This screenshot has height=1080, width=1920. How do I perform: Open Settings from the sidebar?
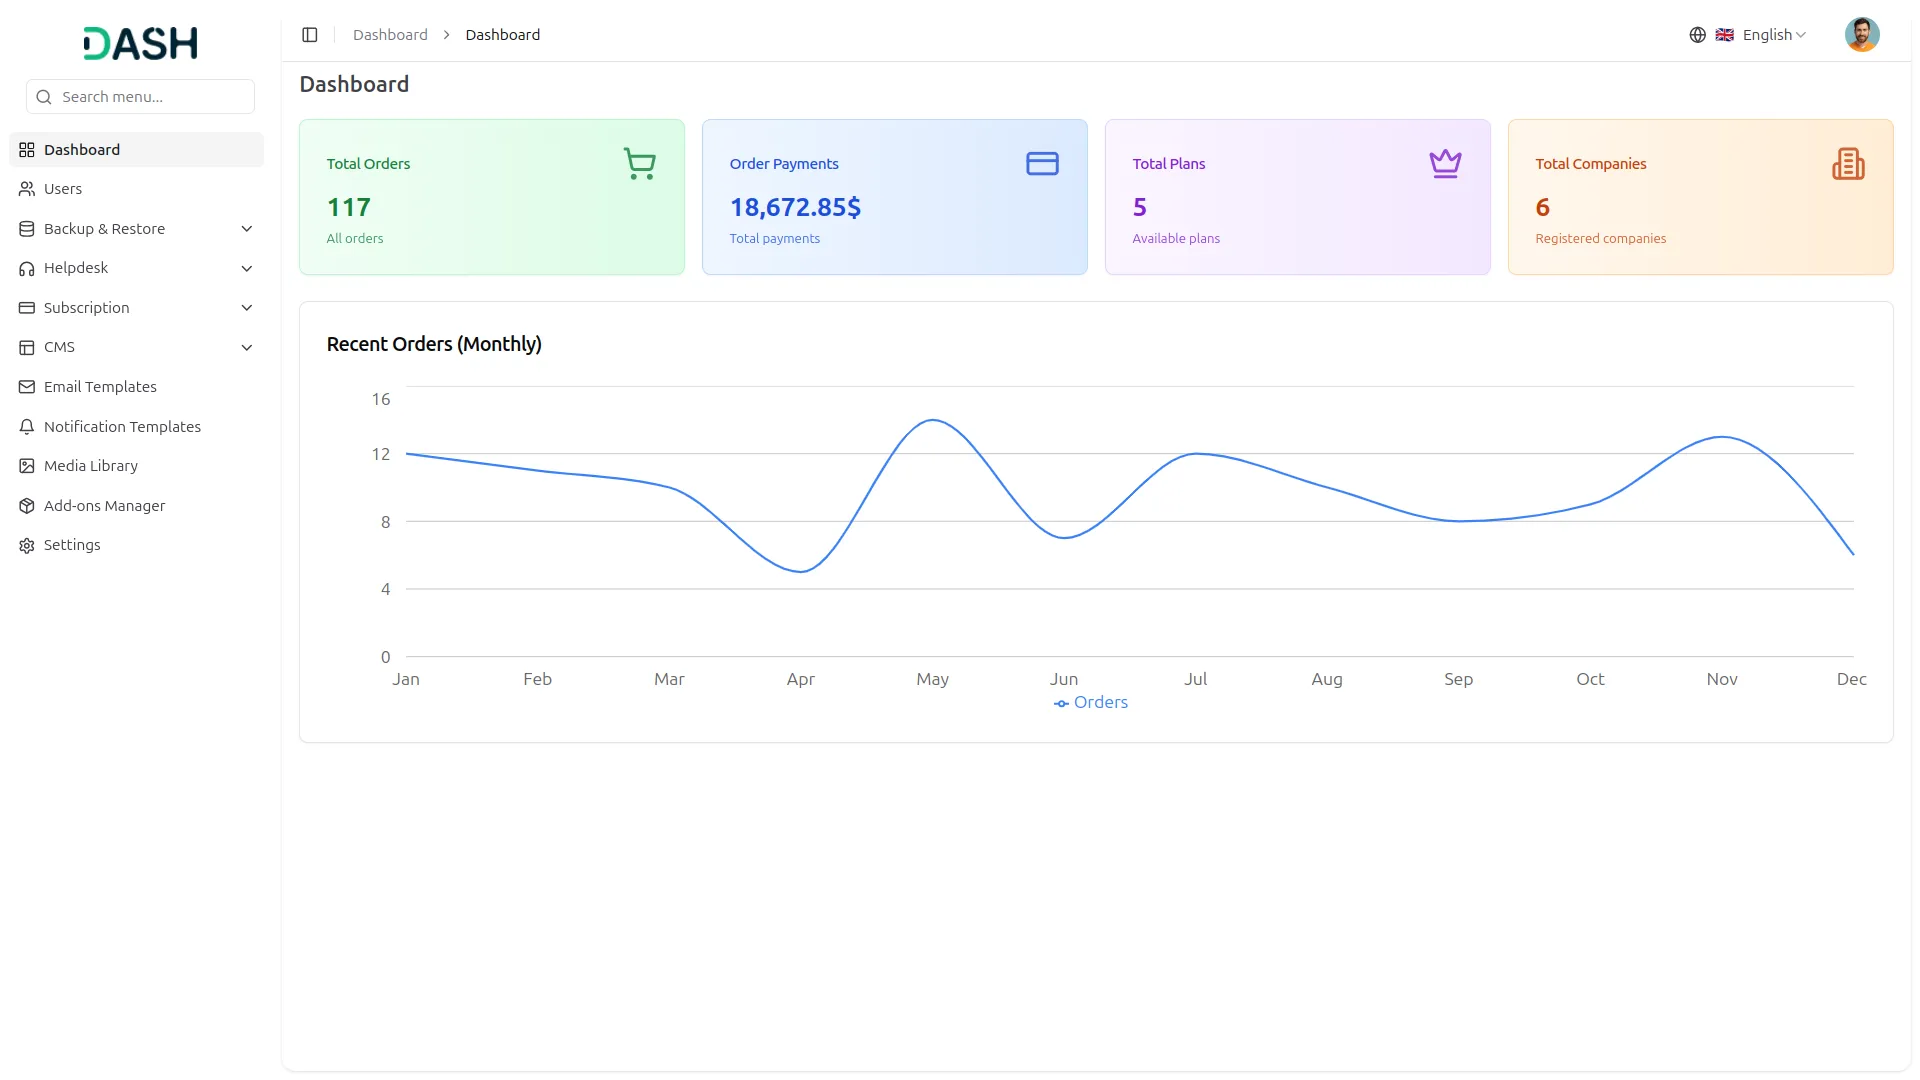tap(72, 545)
